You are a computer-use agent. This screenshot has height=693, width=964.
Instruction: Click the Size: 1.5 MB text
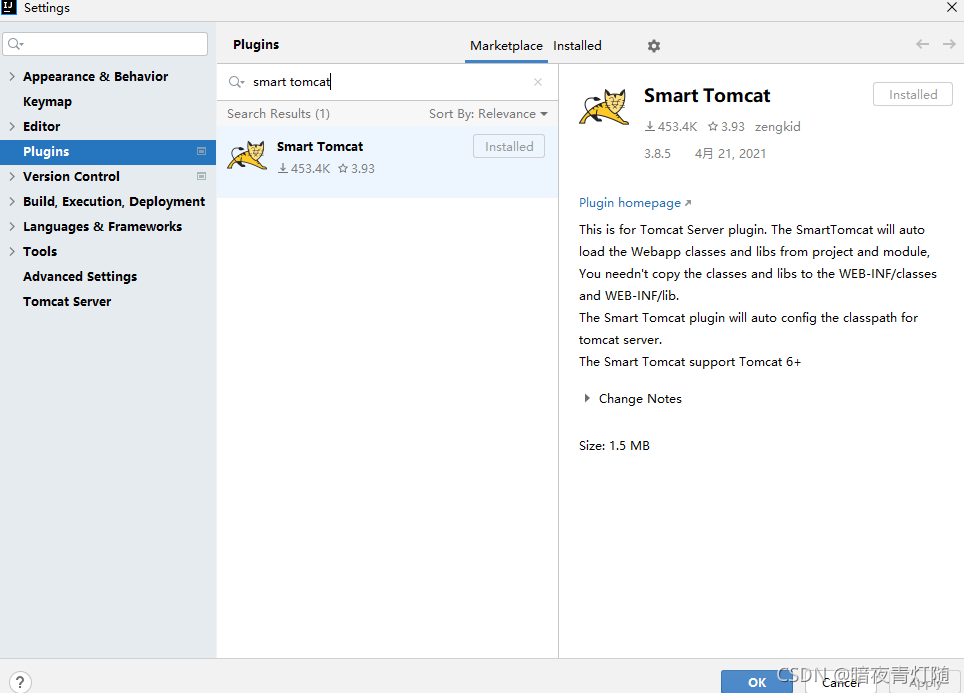[614, 446]
